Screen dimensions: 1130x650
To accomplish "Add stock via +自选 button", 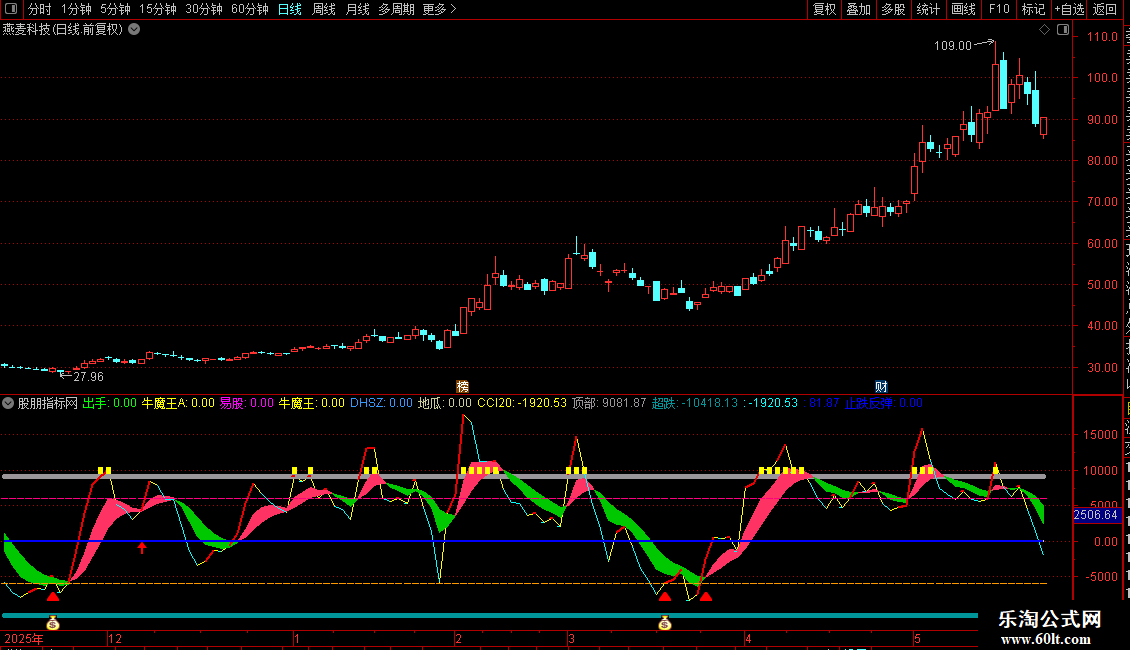I will [1069, 9].
